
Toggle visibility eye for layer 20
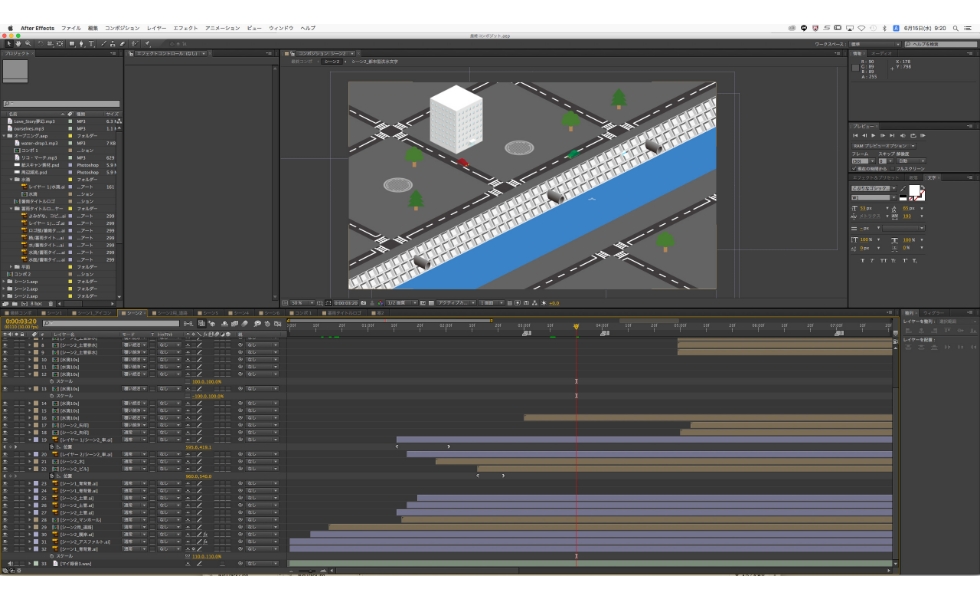tap(5, 454)
